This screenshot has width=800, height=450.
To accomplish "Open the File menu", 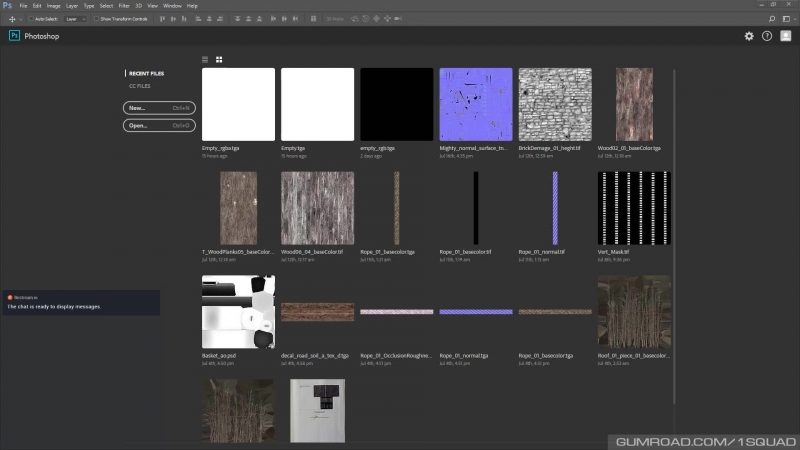I will (x=23, y=6).
